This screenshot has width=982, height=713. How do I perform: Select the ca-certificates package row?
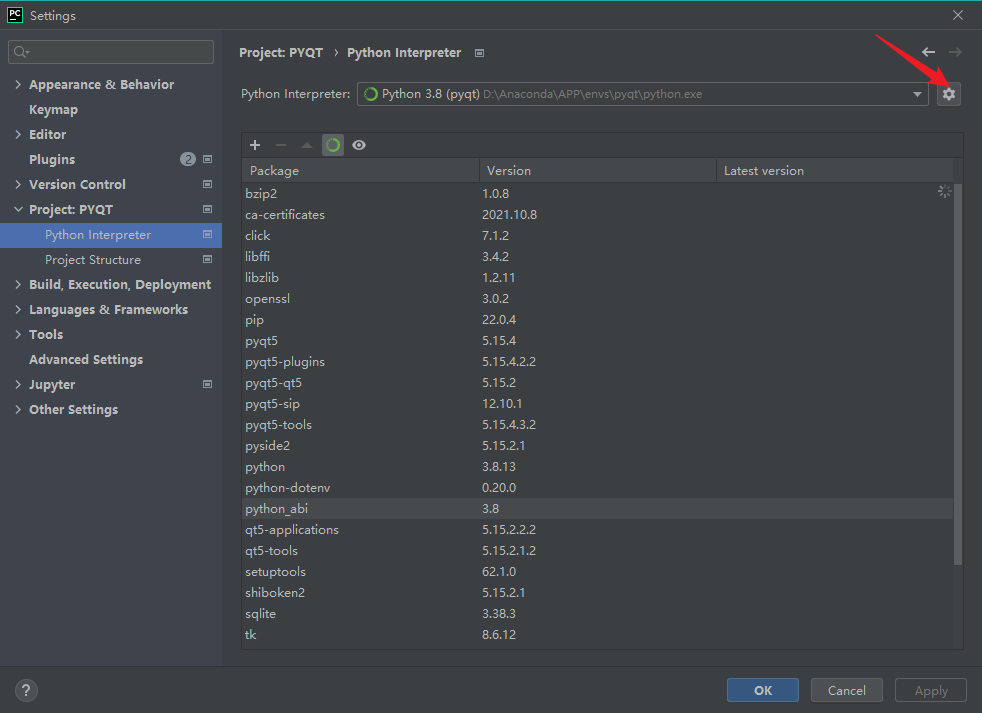pyautogui.click(x=597, y=214)
